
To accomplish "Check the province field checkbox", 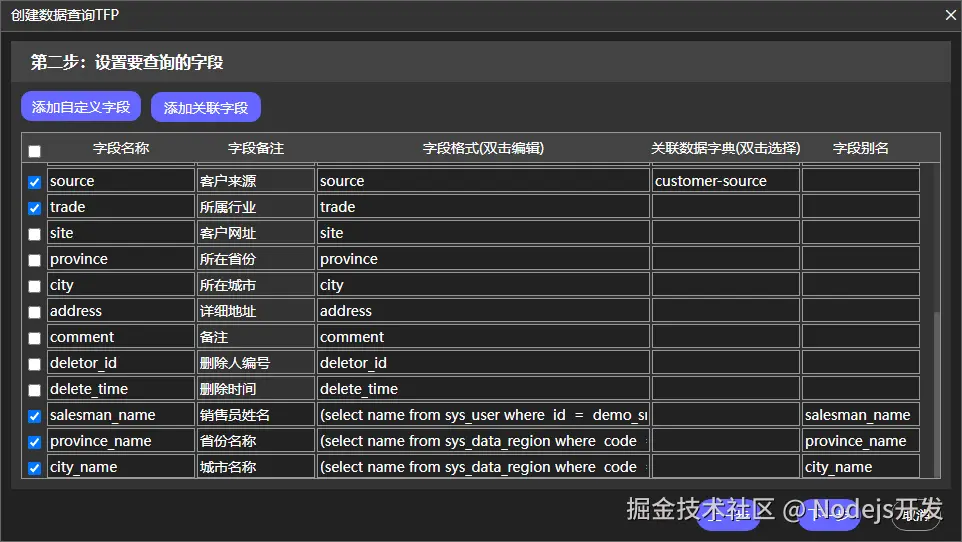I will pyautogui.click(x=34, y=260).
